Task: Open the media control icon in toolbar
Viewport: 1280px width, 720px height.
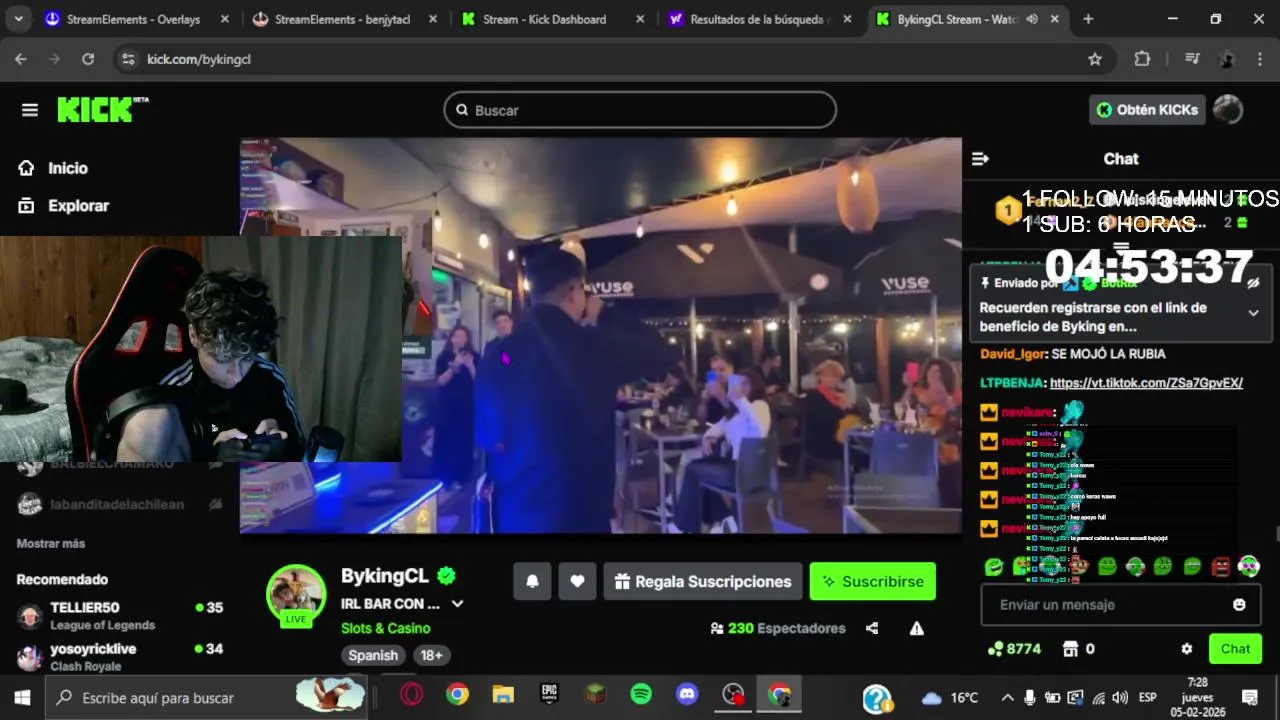Action: tap(1192, 59)
